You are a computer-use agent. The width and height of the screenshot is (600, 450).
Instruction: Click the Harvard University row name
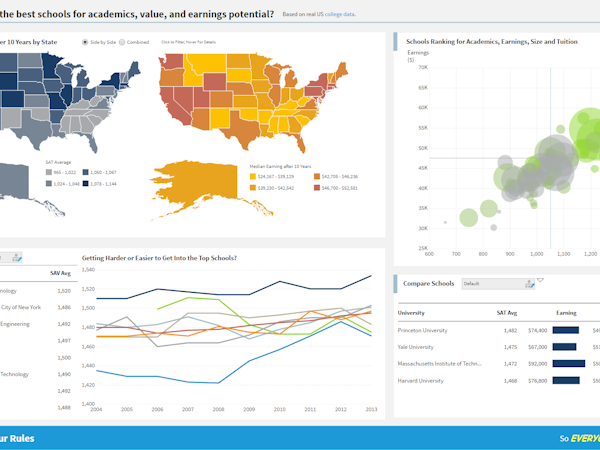421,381
